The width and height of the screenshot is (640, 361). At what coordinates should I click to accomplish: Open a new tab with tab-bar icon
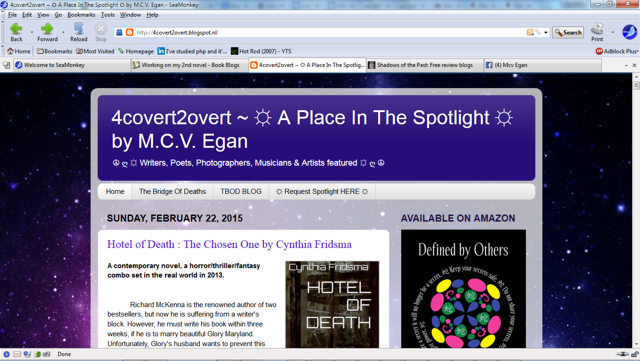tap(7, 65)
